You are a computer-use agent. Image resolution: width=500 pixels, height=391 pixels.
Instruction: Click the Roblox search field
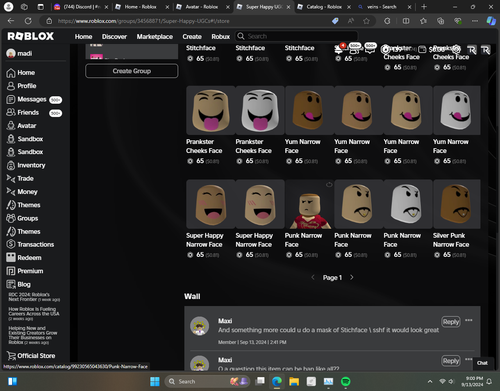point(297,36)
